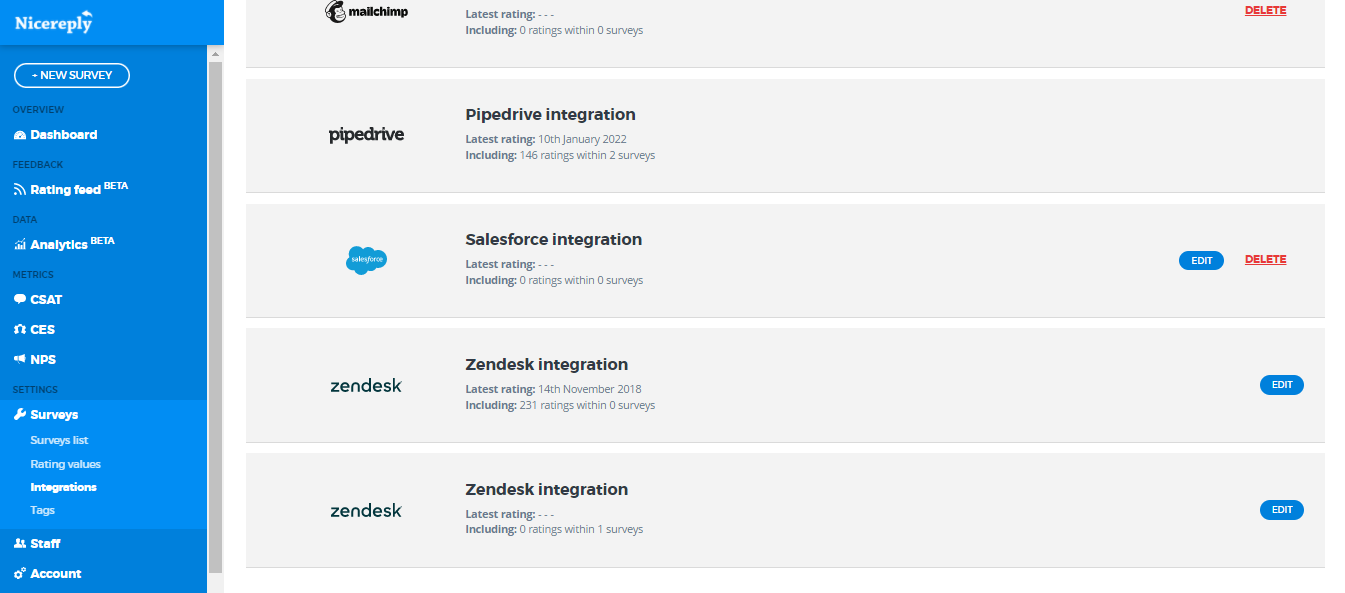The image size is (1345, 593).
Task: Edit the Salesforce integration
Action: pyautogui.click(x=1201, y=260)
